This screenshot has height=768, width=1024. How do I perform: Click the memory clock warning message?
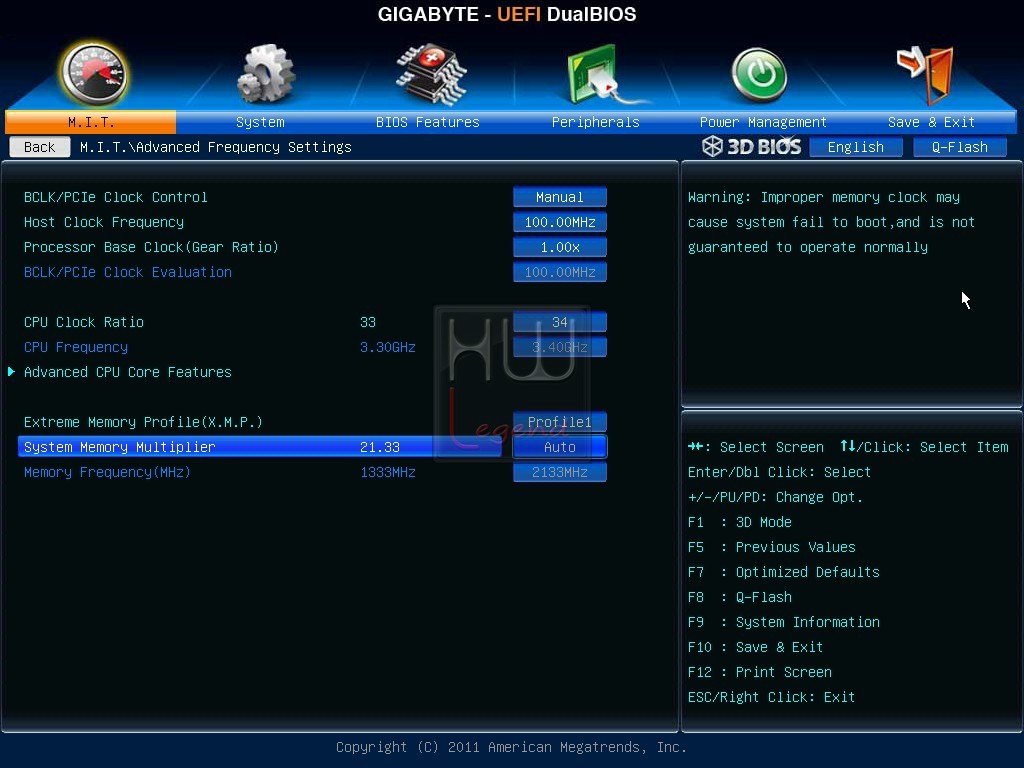point(831,222)
